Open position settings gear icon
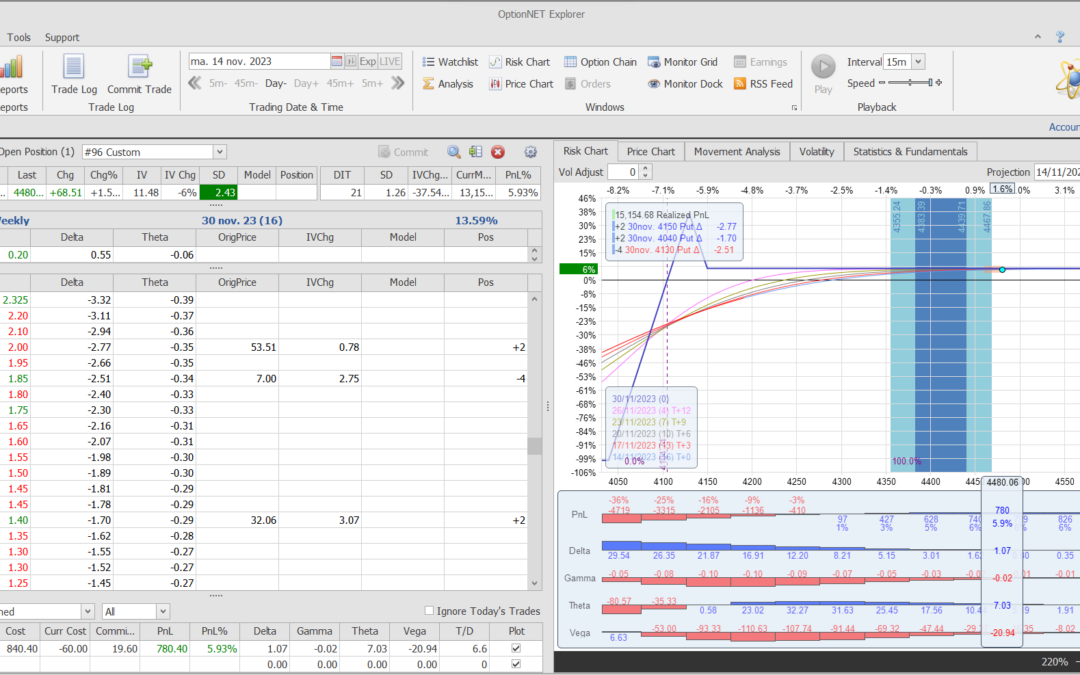The height and width of the screenshot is (675, 1080). (x=530, y=152)
